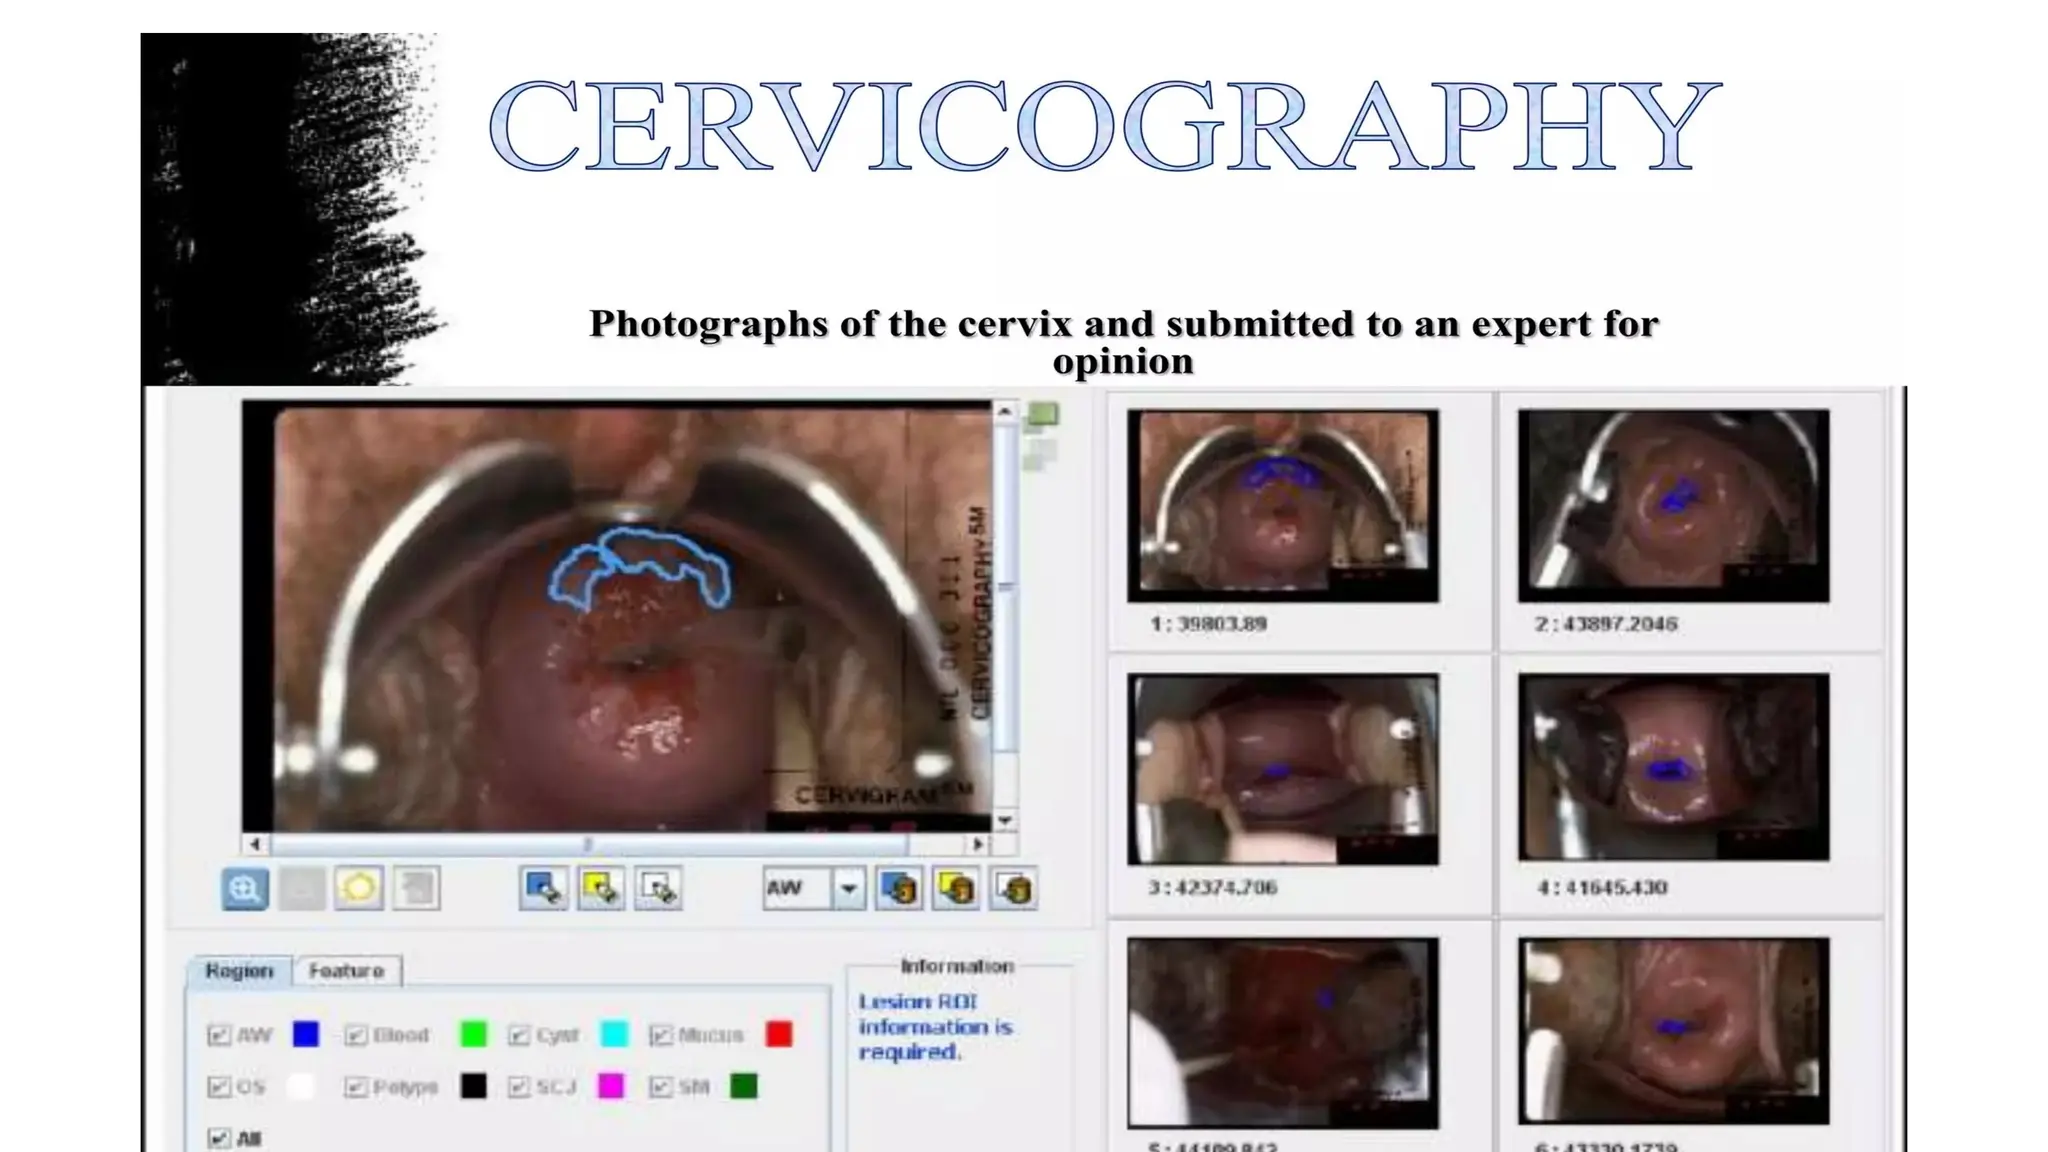2048x1152 pixels.
Task: Pick the cyan Cyst color swatch
Action: point(614,1034)
